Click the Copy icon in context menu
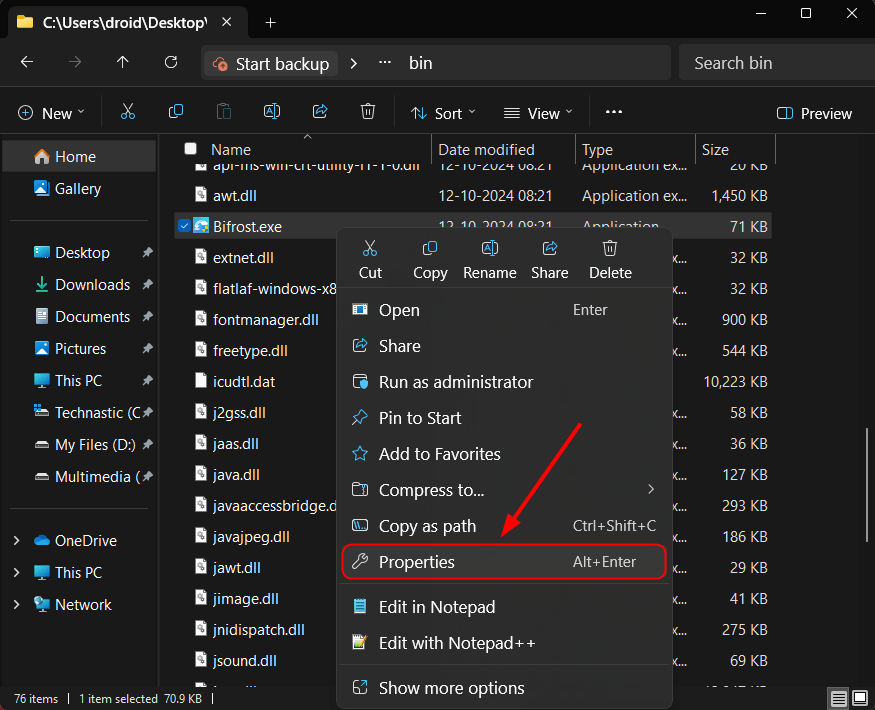The height and width of the screenshot is (710, 875). click(430, 249)
